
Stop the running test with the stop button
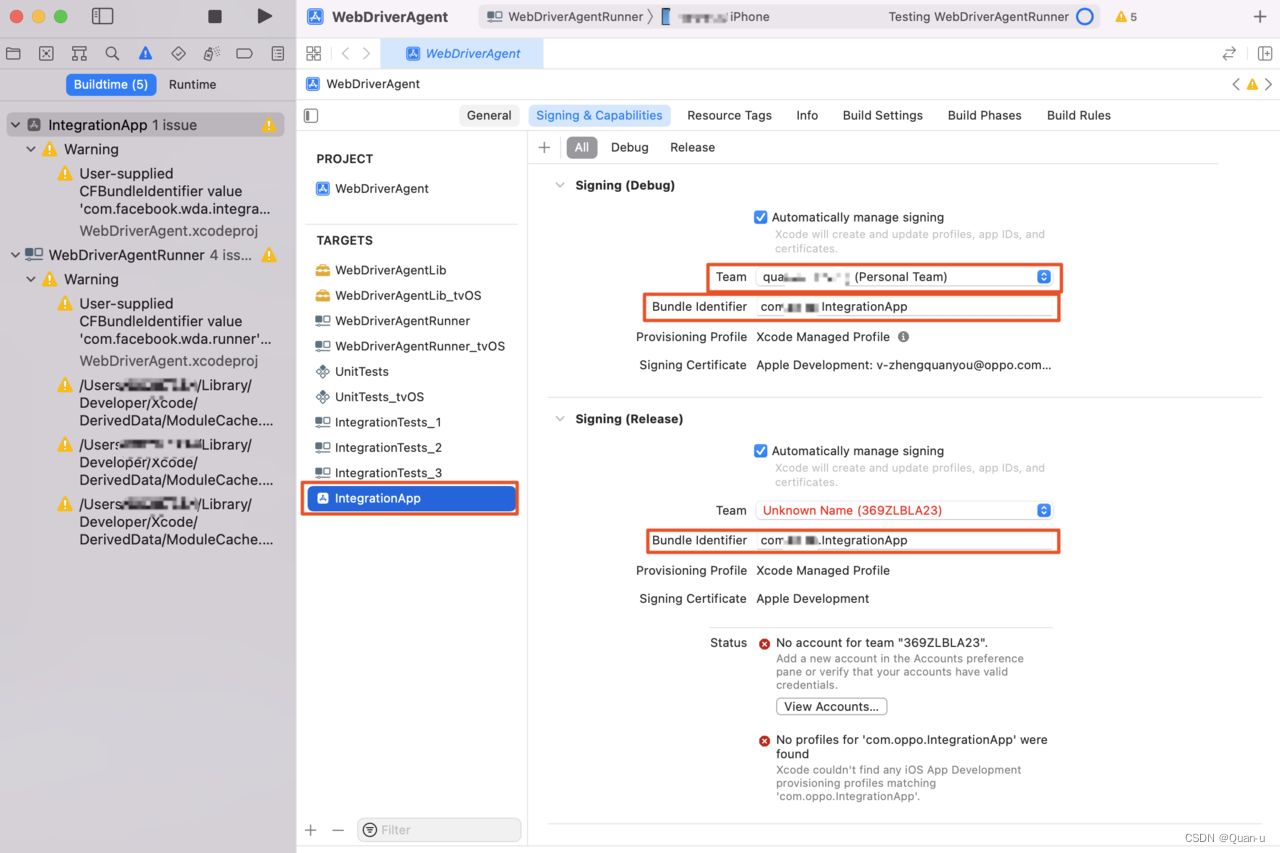[215, 16]
